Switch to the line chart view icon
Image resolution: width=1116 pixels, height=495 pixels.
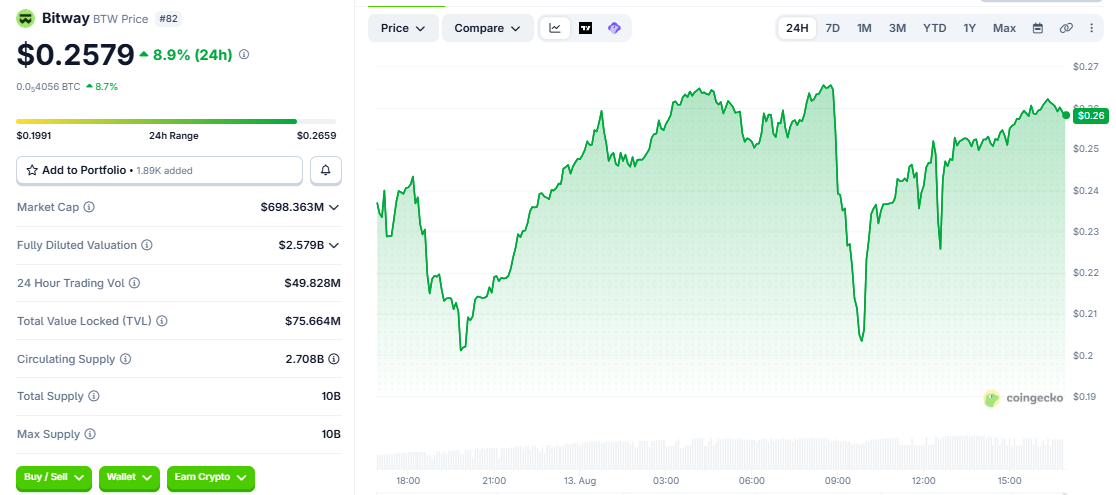[x=555, y=28]
